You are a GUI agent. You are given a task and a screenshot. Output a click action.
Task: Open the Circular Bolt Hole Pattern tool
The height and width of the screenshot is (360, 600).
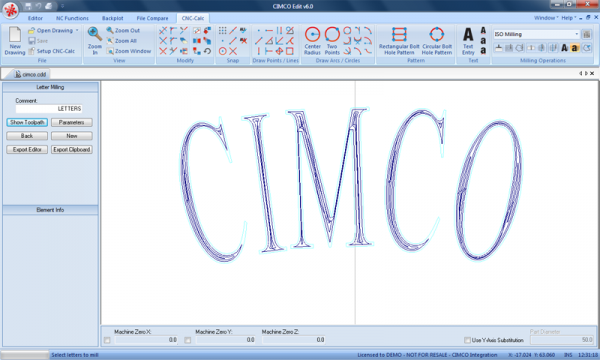(437, 34)
